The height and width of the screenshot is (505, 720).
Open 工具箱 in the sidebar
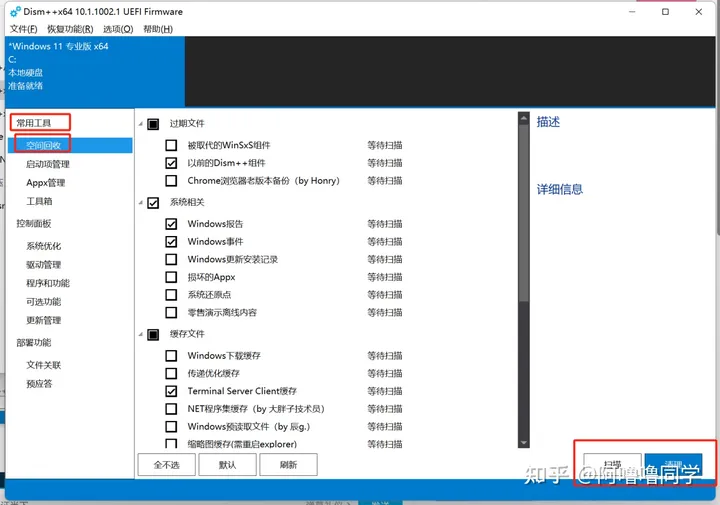click(x=39, y=201)
